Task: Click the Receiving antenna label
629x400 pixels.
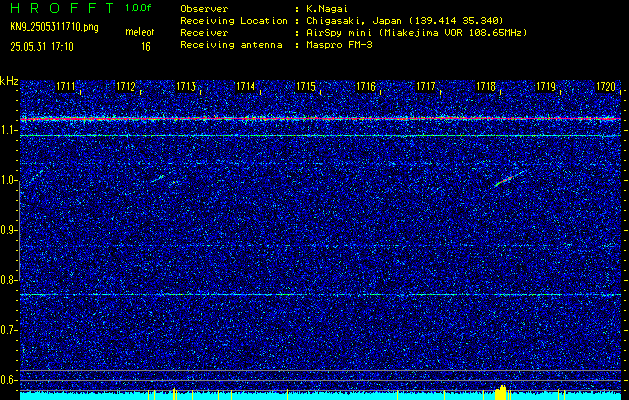Action: [x=231, y=45]
